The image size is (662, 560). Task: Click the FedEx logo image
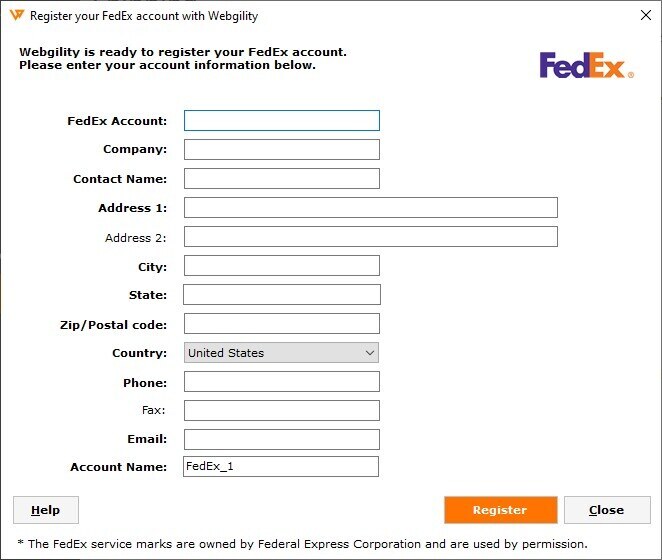tap(586, 65)
